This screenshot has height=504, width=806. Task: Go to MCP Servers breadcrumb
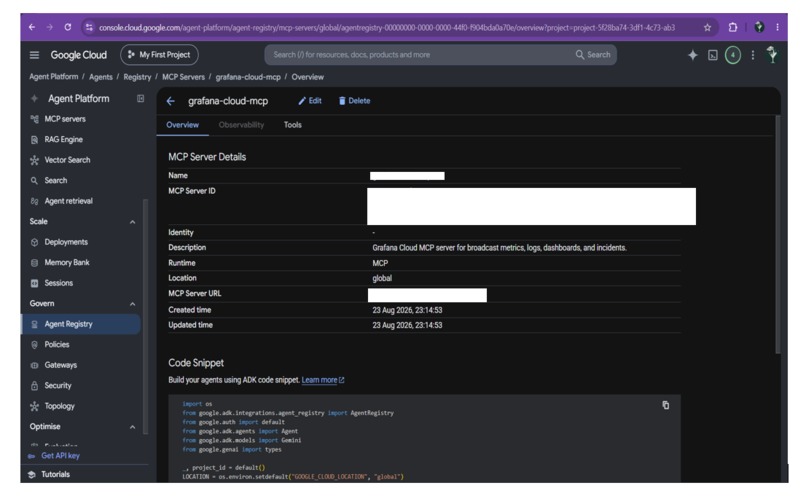[184, 77]
